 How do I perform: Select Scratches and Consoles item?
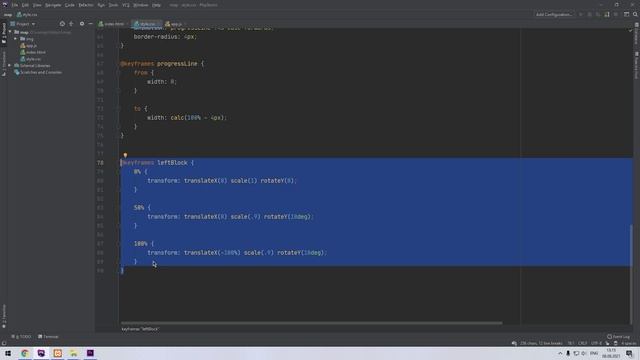point(38,72)
